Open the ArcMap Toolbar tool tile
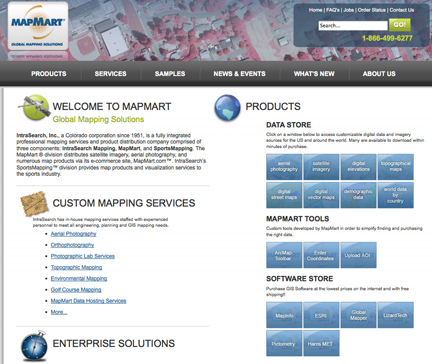The width and height of the screenshot is (432, 364). [284, 255]
